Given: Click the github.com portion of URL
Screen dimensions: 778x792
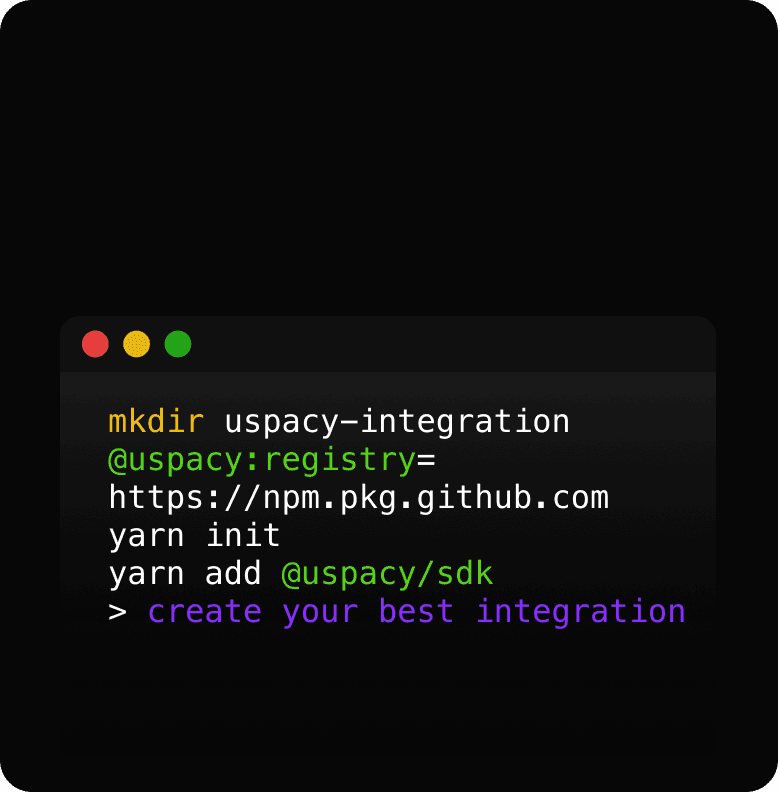Looking at the screenshot, I should [x=513, y=499].
